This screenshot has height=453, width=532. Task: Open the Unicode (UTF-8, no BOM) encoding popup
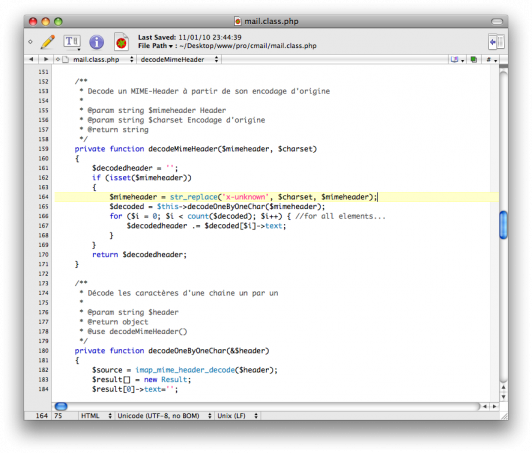point(164,416)
